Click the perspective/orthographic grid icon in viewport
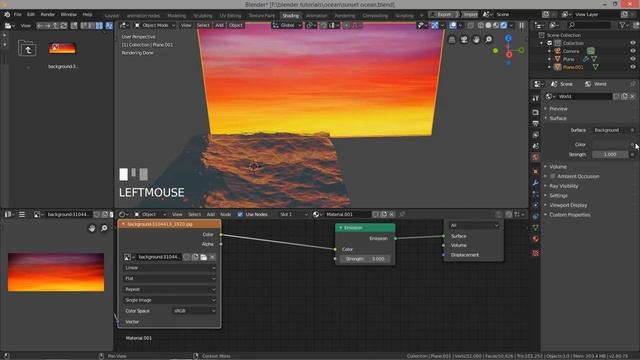 [x=452, y=40]
